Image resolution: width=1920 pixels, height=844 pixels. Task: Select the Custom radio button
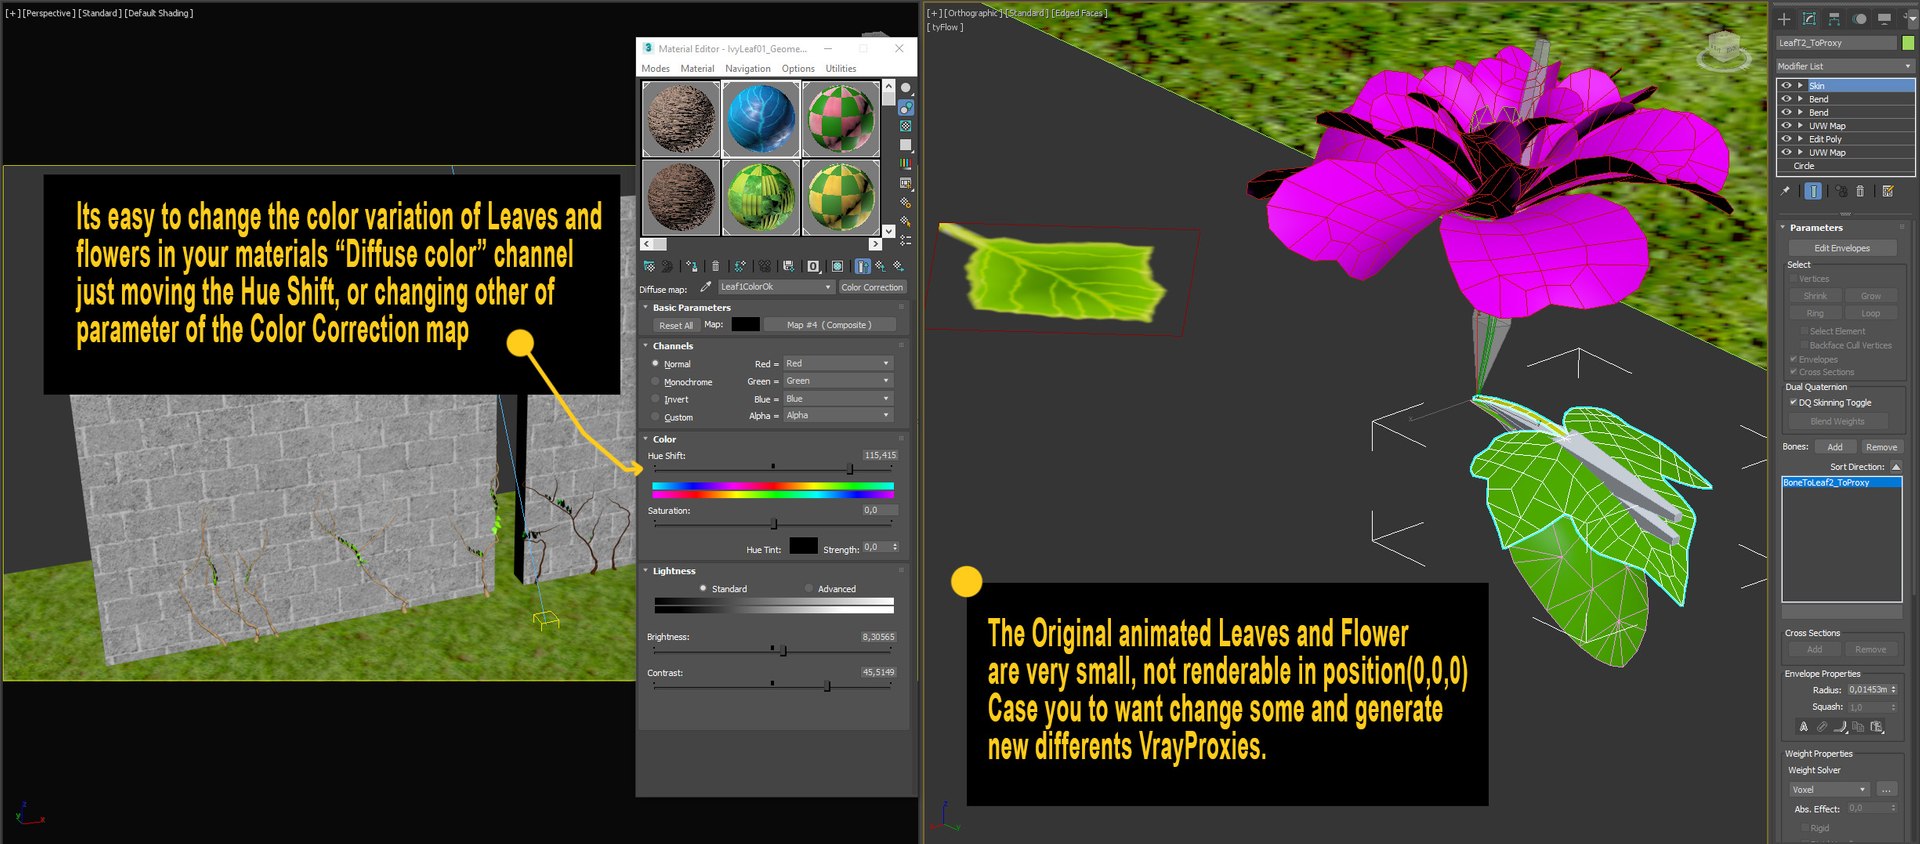[x=655, y=417]
